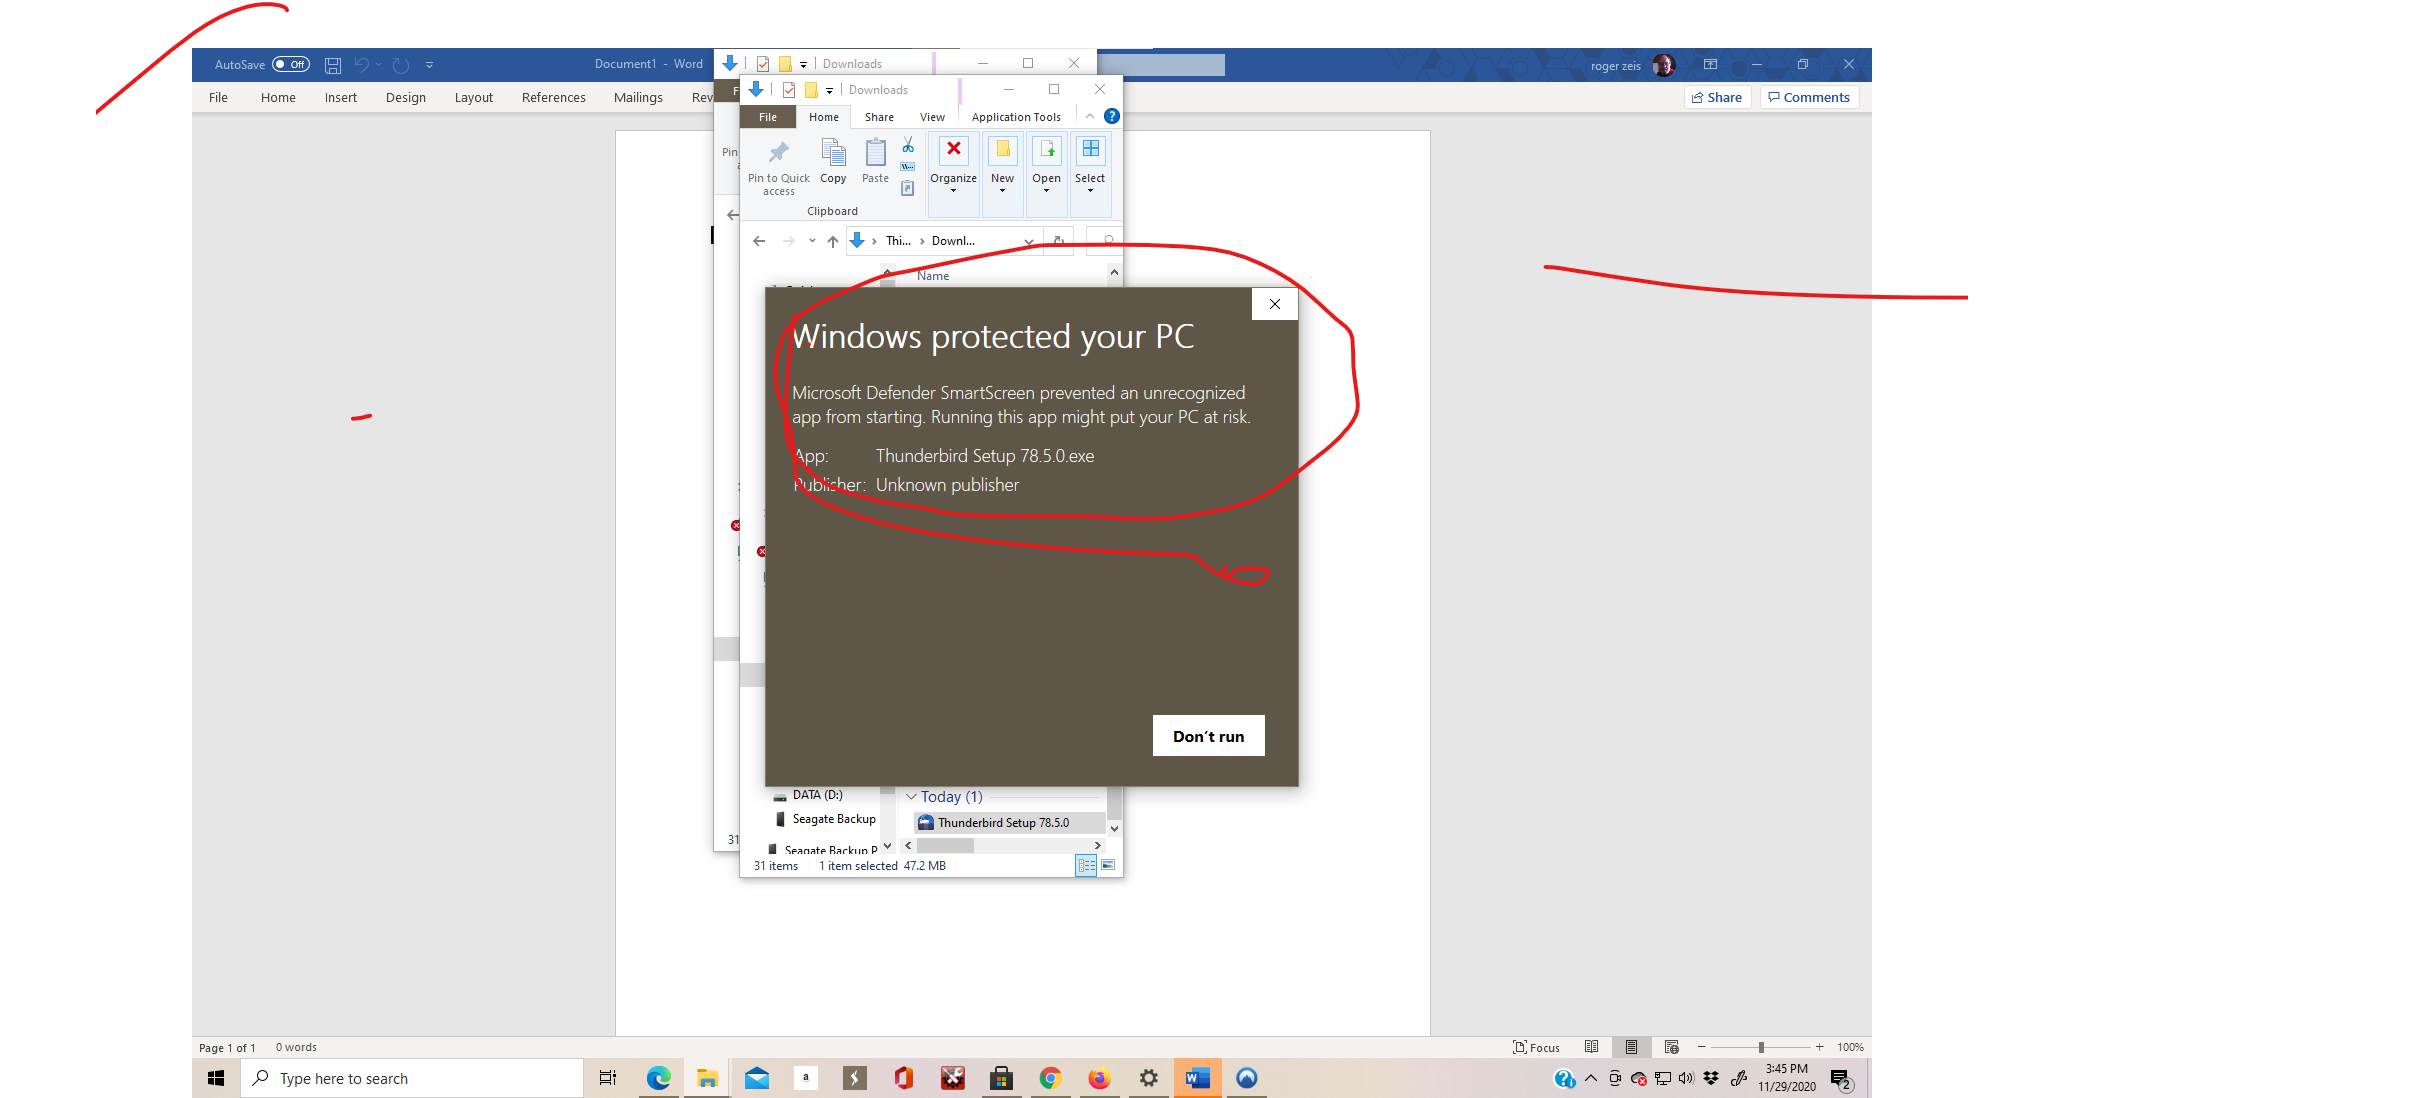Toggle the AutoSave switch
The image size is (2425, 1098).
click(x=291, y=65)
